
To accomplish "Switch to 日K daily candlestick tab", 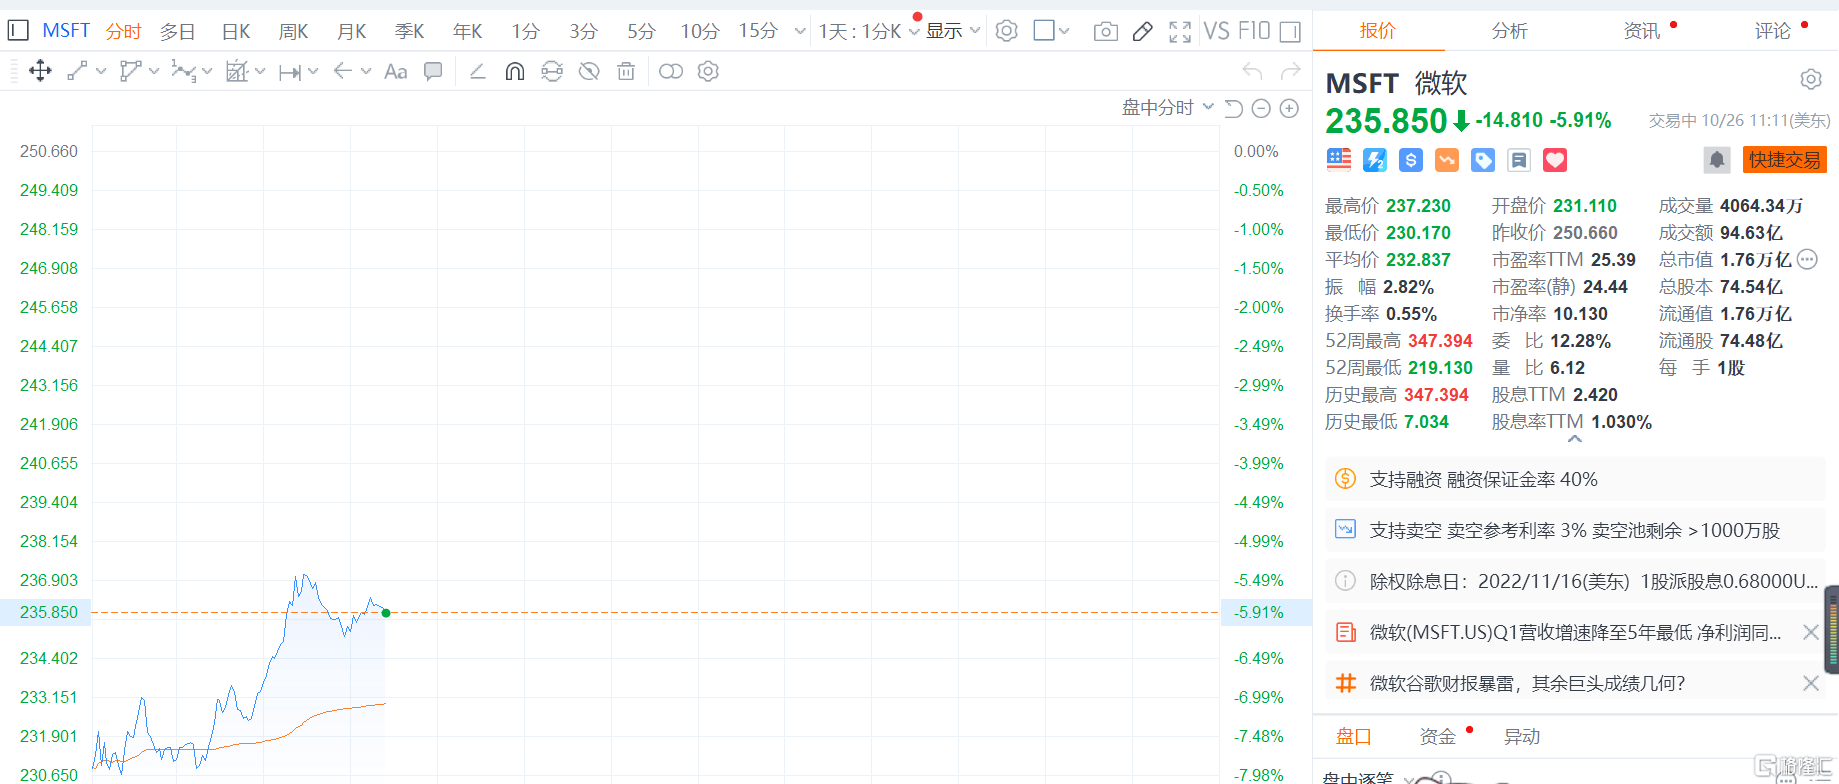I will coord(236,31).
